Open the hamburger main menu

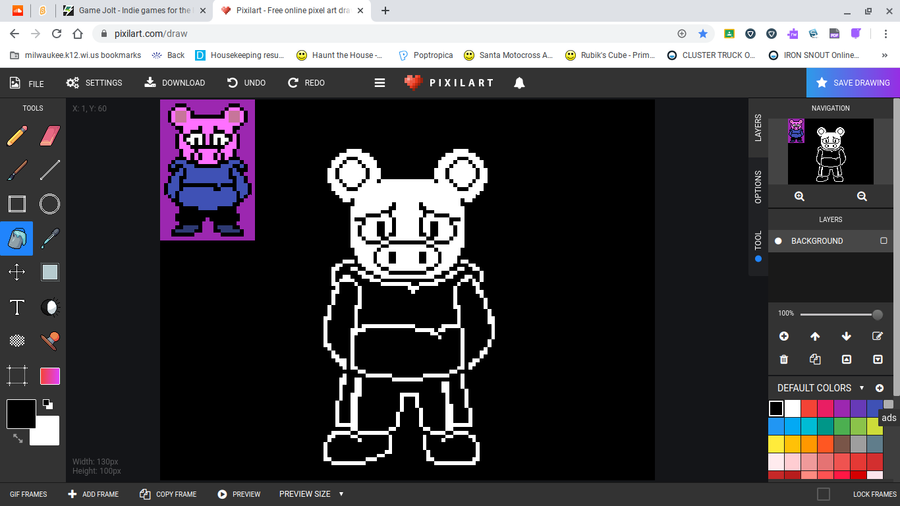(x=379, y=83)
